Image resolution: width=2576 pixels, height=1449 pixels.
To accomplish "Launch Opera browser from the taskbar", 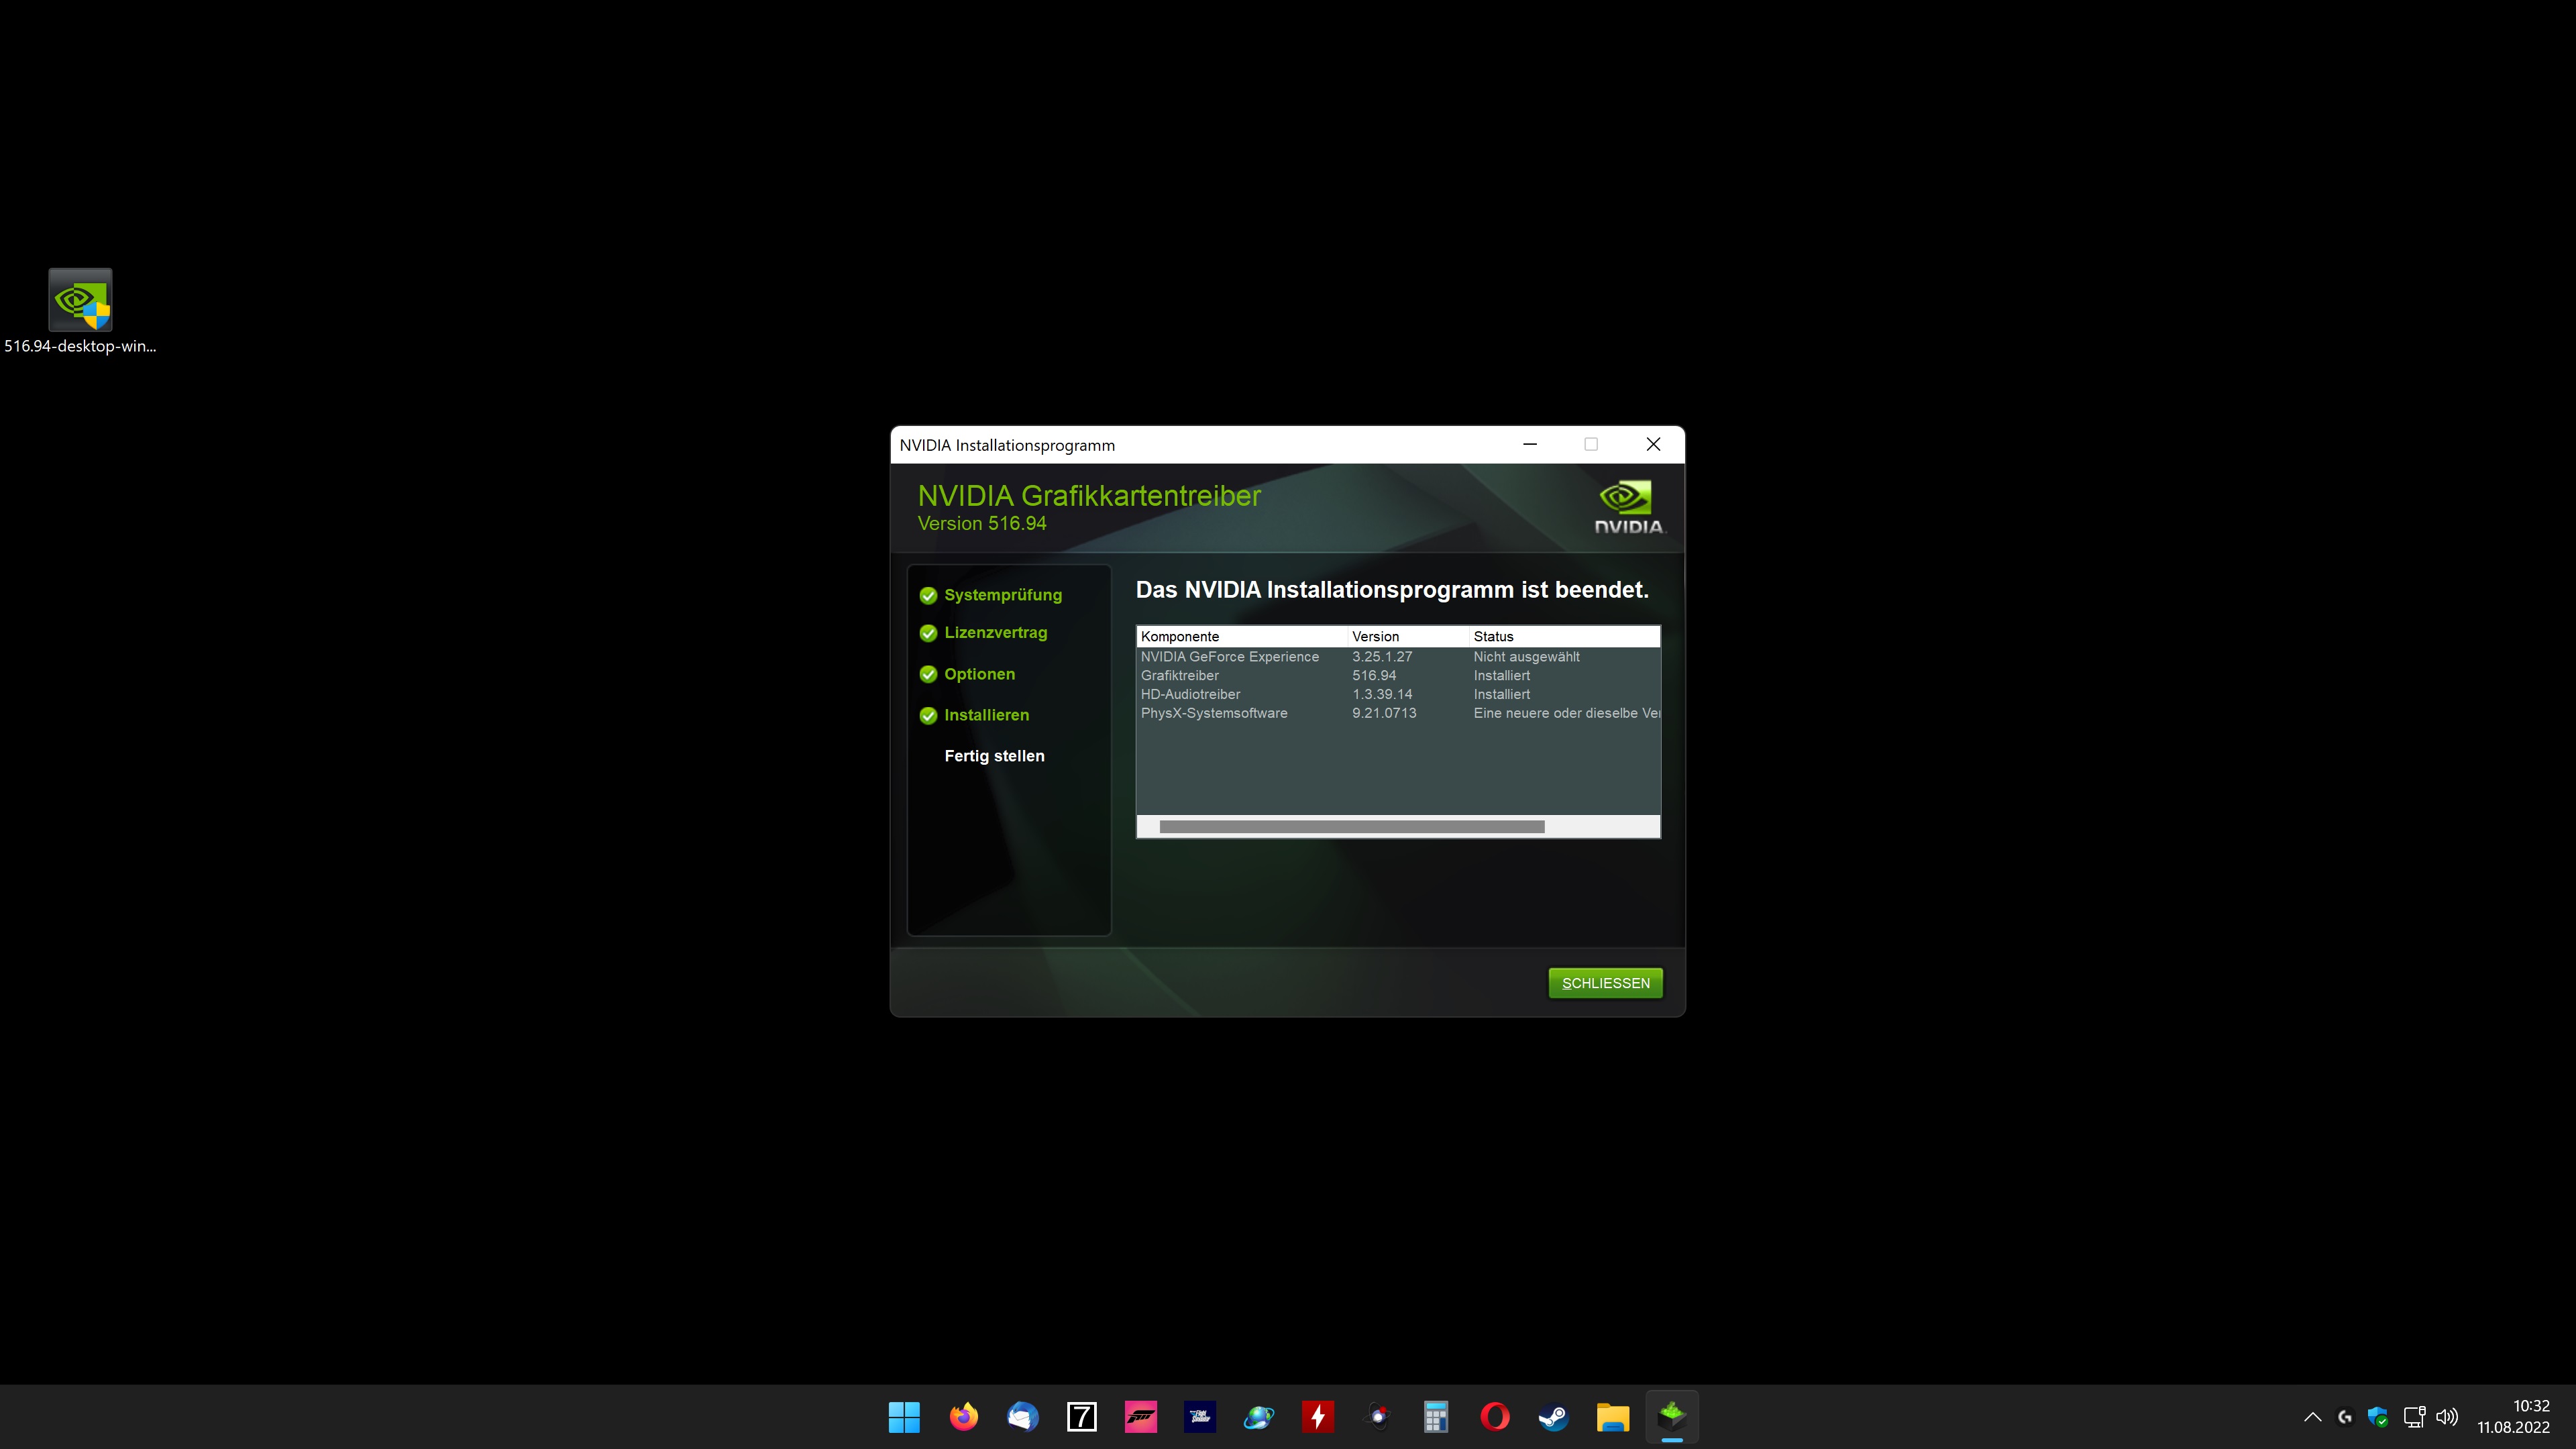I will click(1495, 1416).
